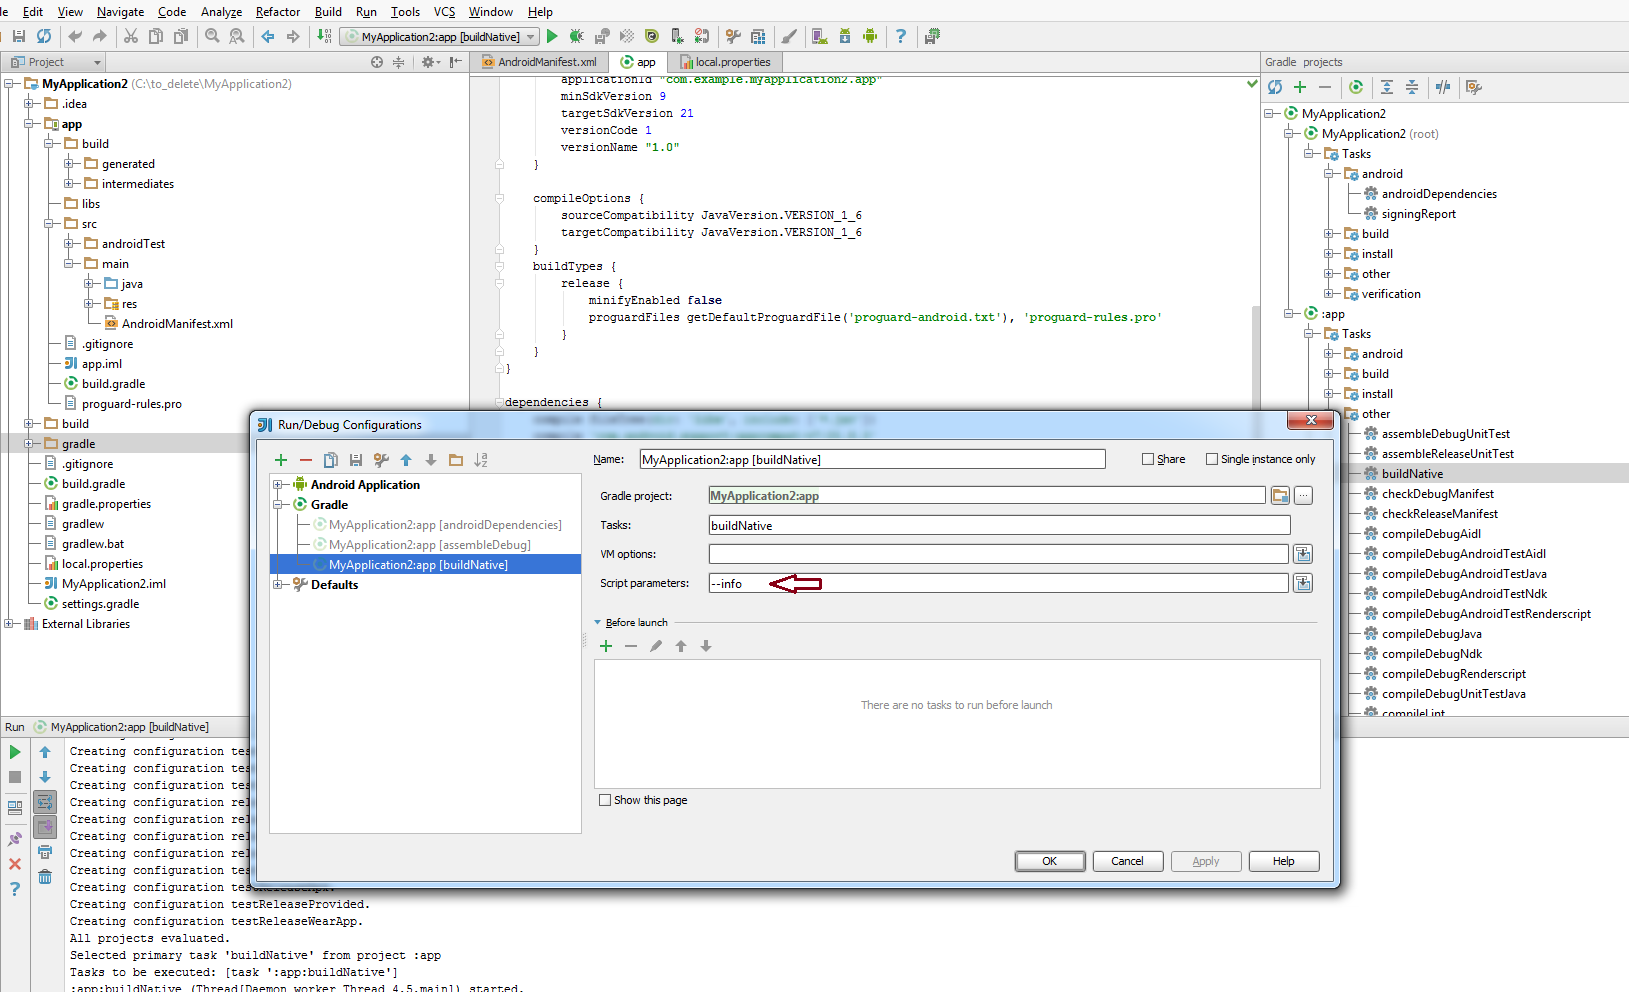This screenshot has width=1629, height=992.
Task: Expand the generated folder in Project tree
Action: point(68,164)
